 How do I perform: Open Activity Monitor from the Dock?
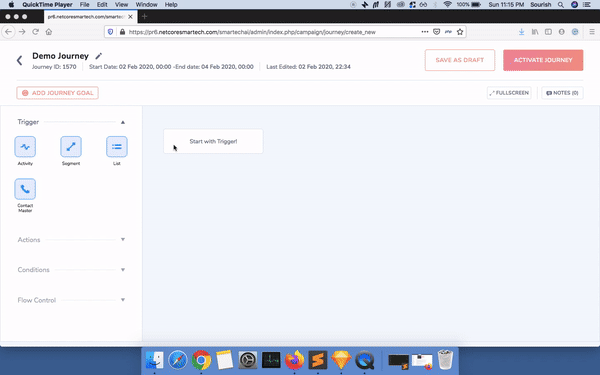(271, 360)
